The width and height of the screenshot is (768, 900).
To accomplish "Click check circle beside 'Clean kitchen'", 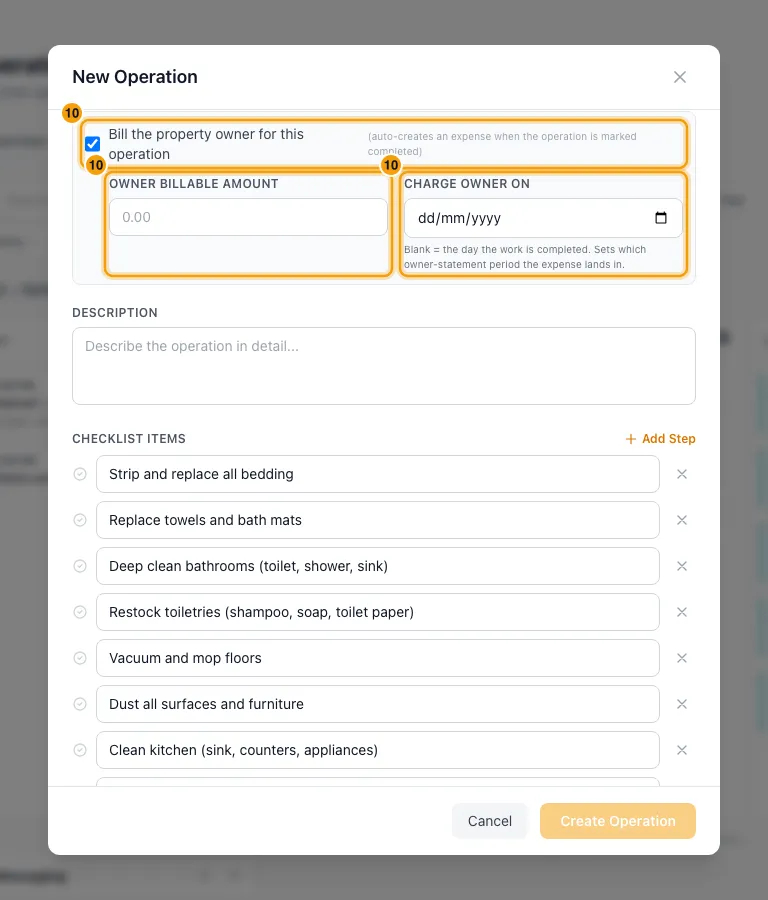I will [x=80, y=750].
